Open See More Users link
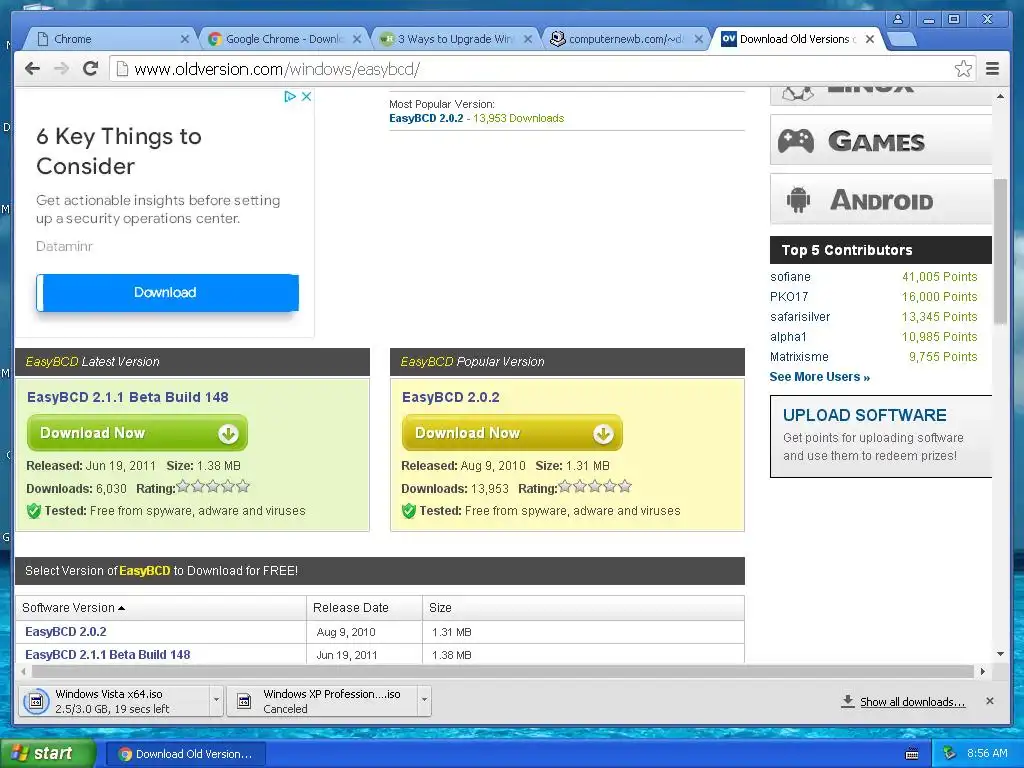1024x768 pixels. click(x=819, y=377)
